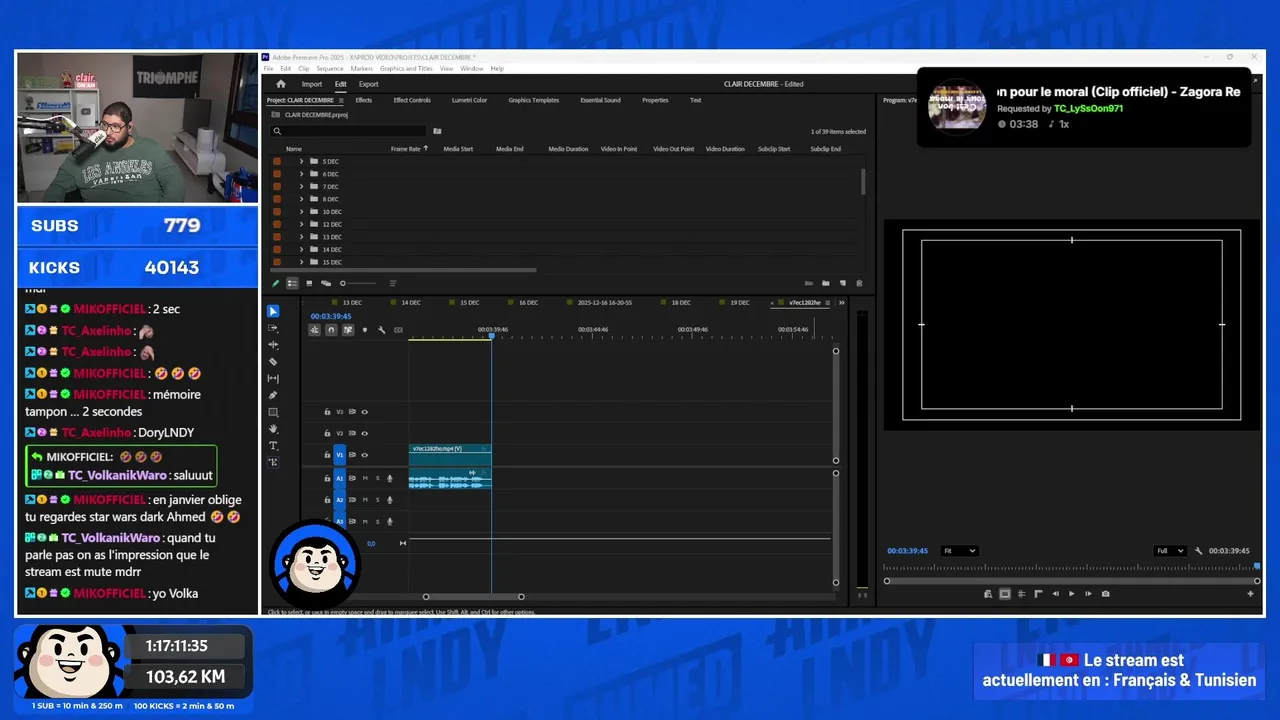Select the Razor tool
The height and width of the screenshot is (720, 1280).
pyautogui.click(x=273, y=362)
